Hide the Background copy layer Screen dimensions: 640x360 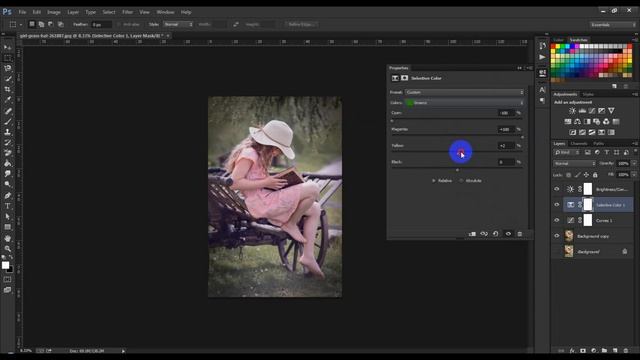pyautogui.click(x=557, y=236)
